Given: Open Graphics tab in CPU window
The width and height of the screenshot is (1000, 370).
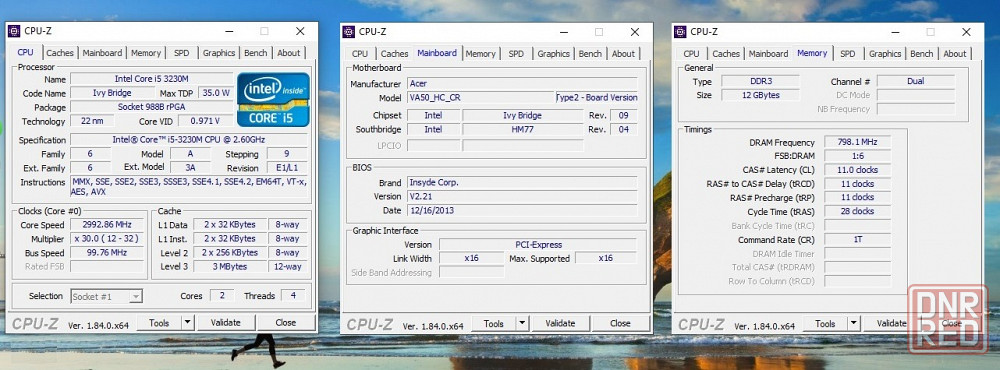Looking at the screenshot, I should [x=219, y=53].
